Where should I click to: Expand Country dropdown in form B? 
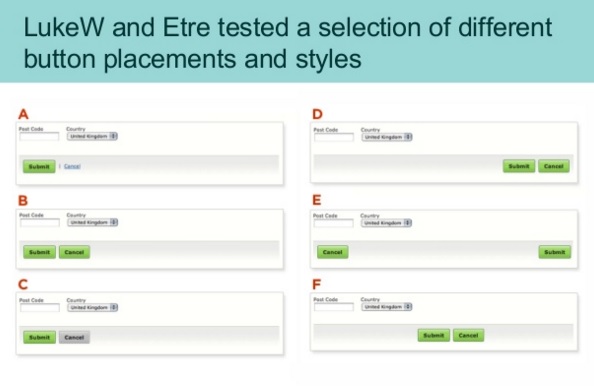tap(92, 222)
